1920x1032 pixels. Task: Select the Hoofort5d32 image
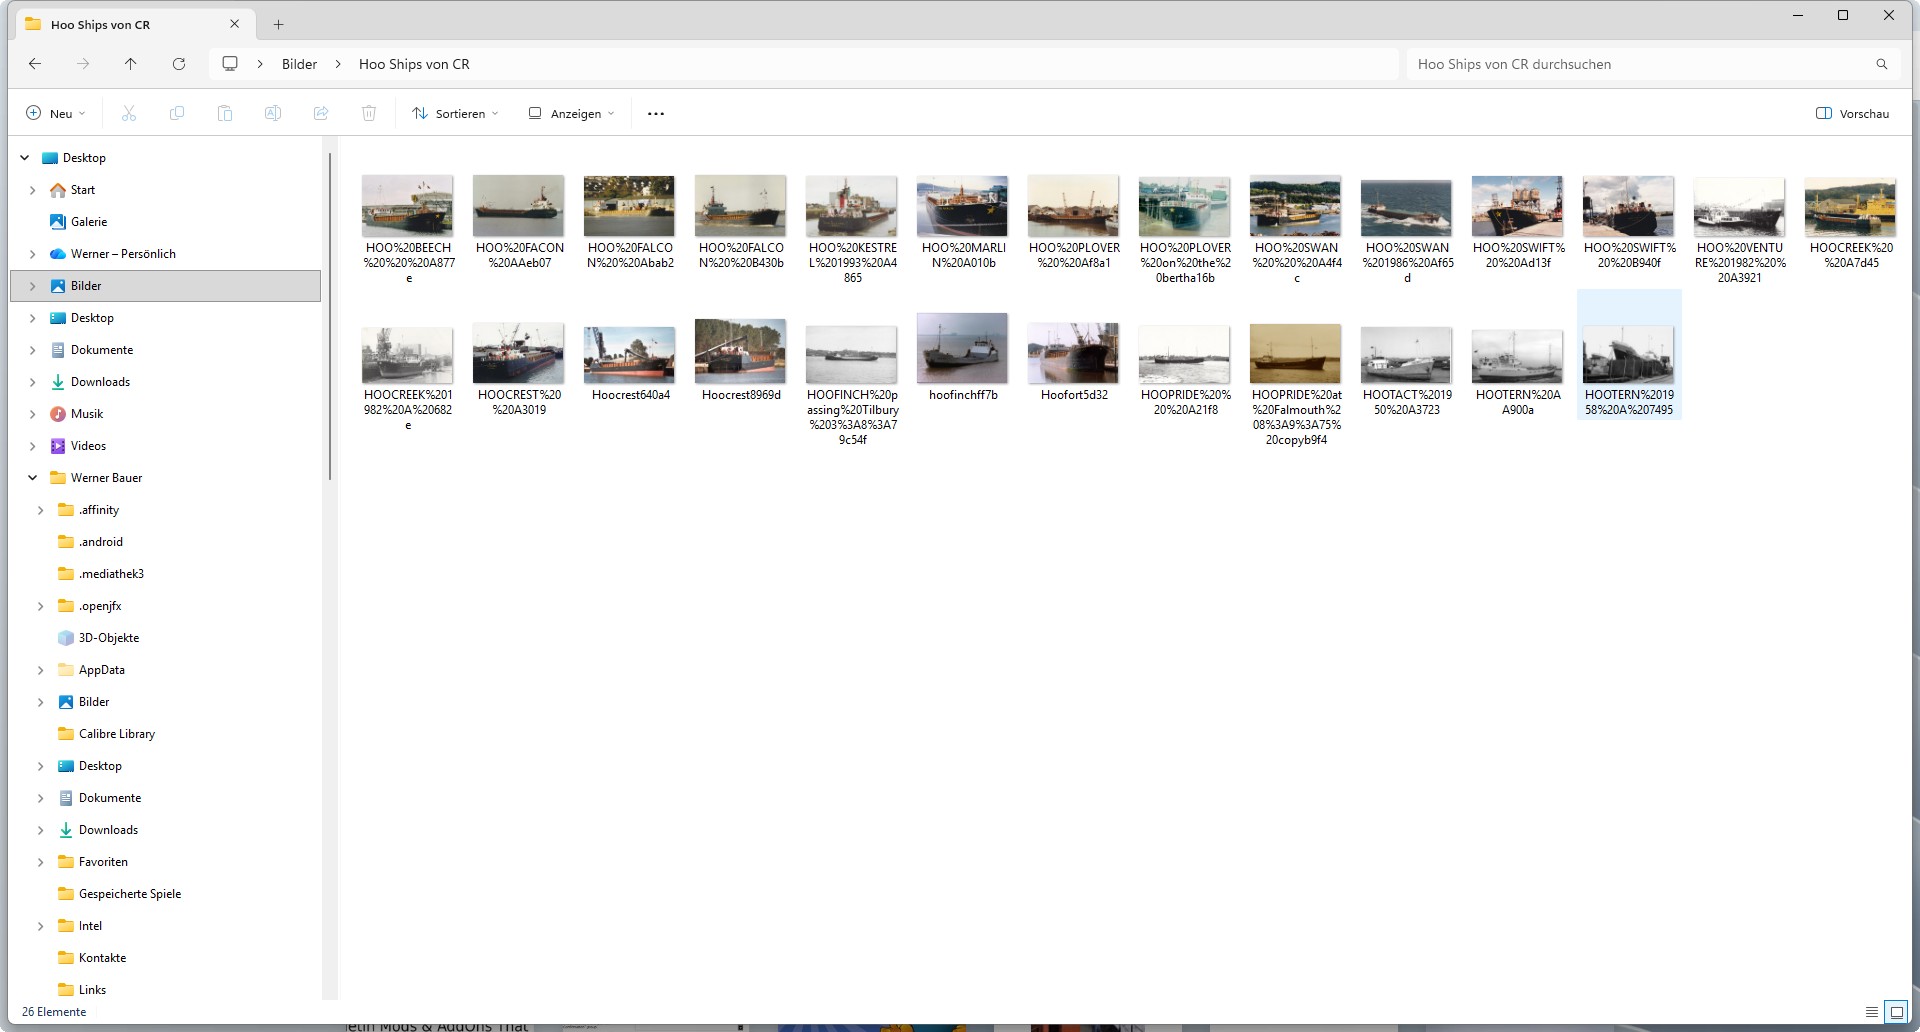click(1074, 353)
